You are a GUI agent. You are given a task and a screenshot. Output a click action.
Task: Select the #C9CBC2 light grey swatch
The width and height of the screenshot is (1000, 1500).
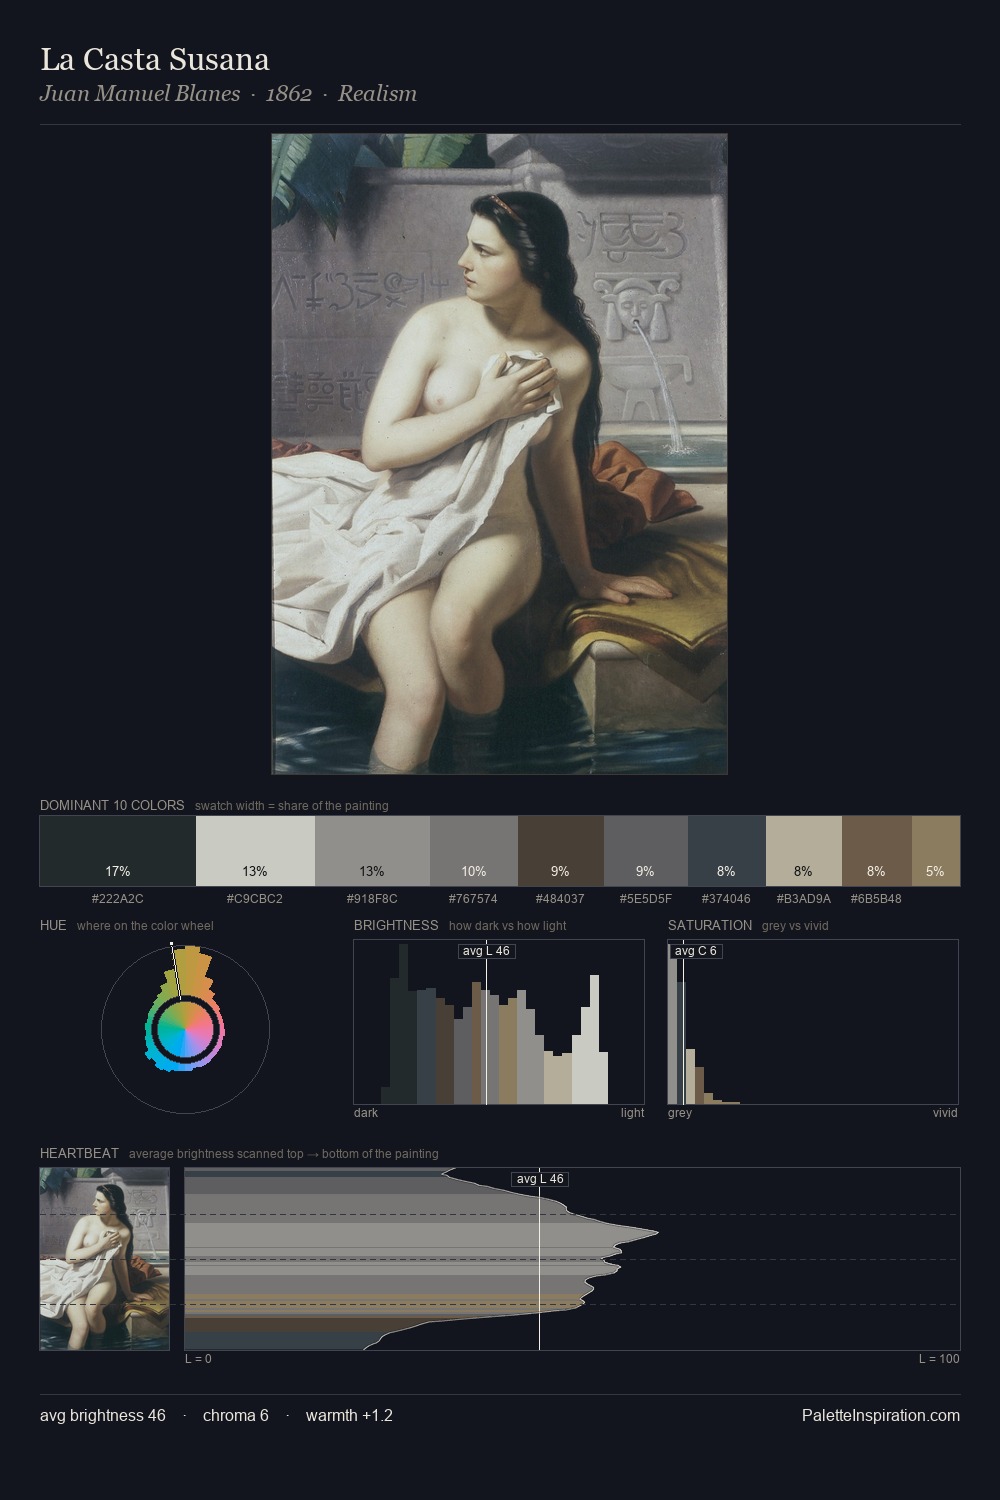coord(255,851)
